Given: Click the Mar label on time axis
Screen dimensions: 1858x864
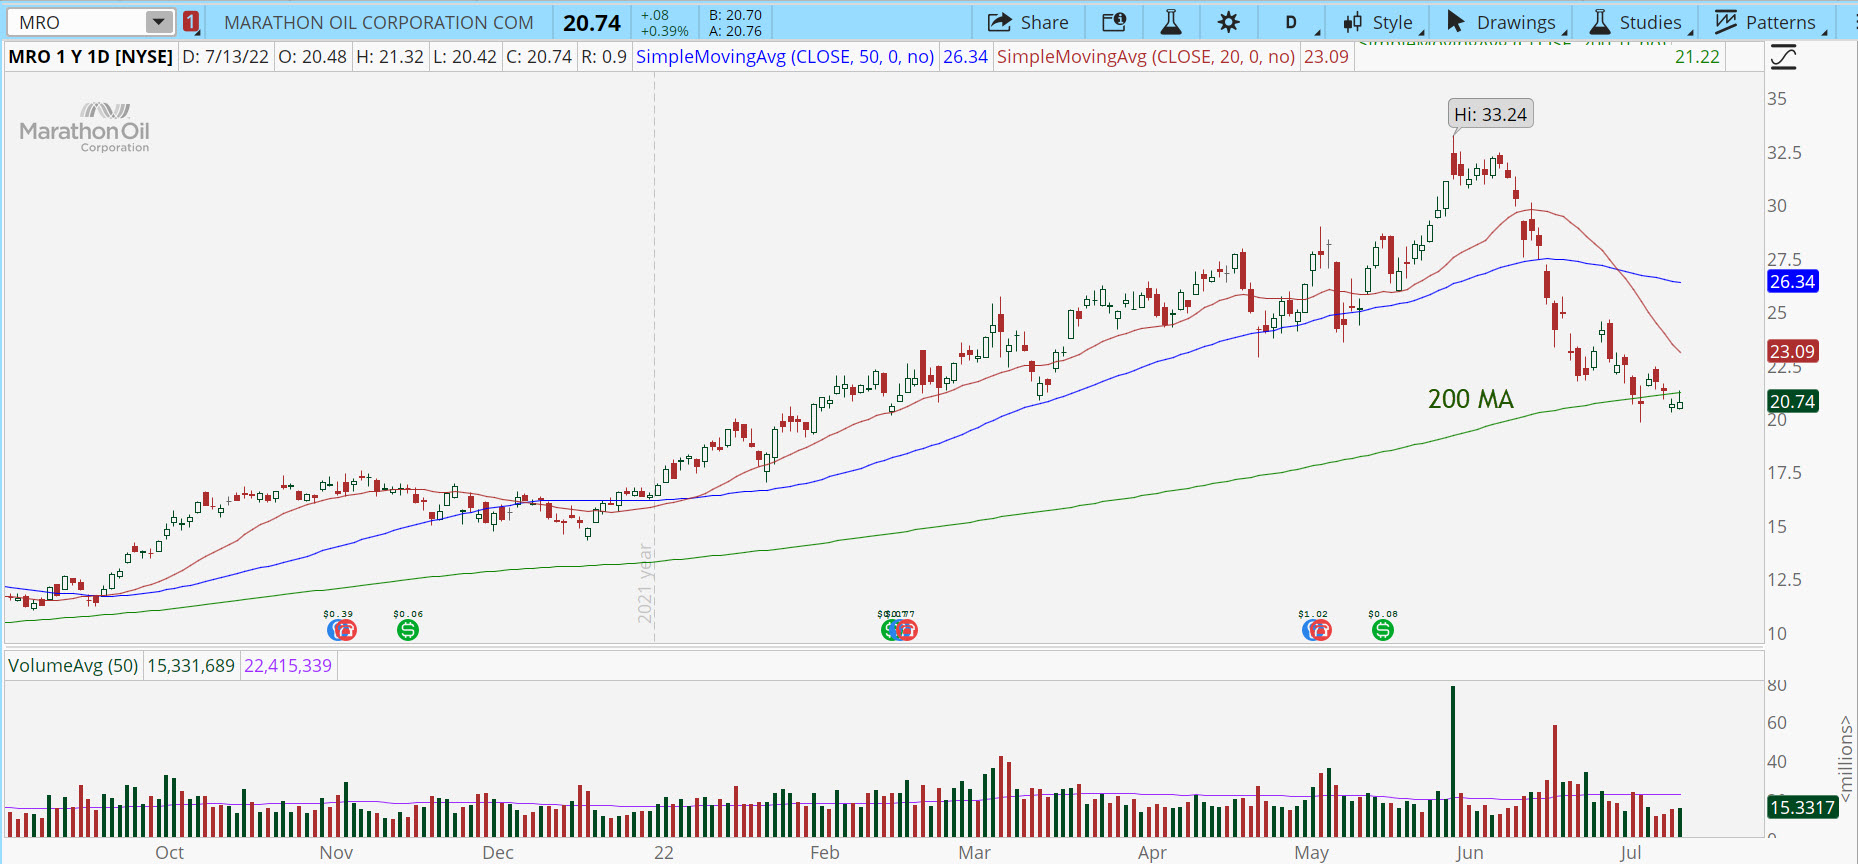Looking at the screenshot, I should coord(974,853).
